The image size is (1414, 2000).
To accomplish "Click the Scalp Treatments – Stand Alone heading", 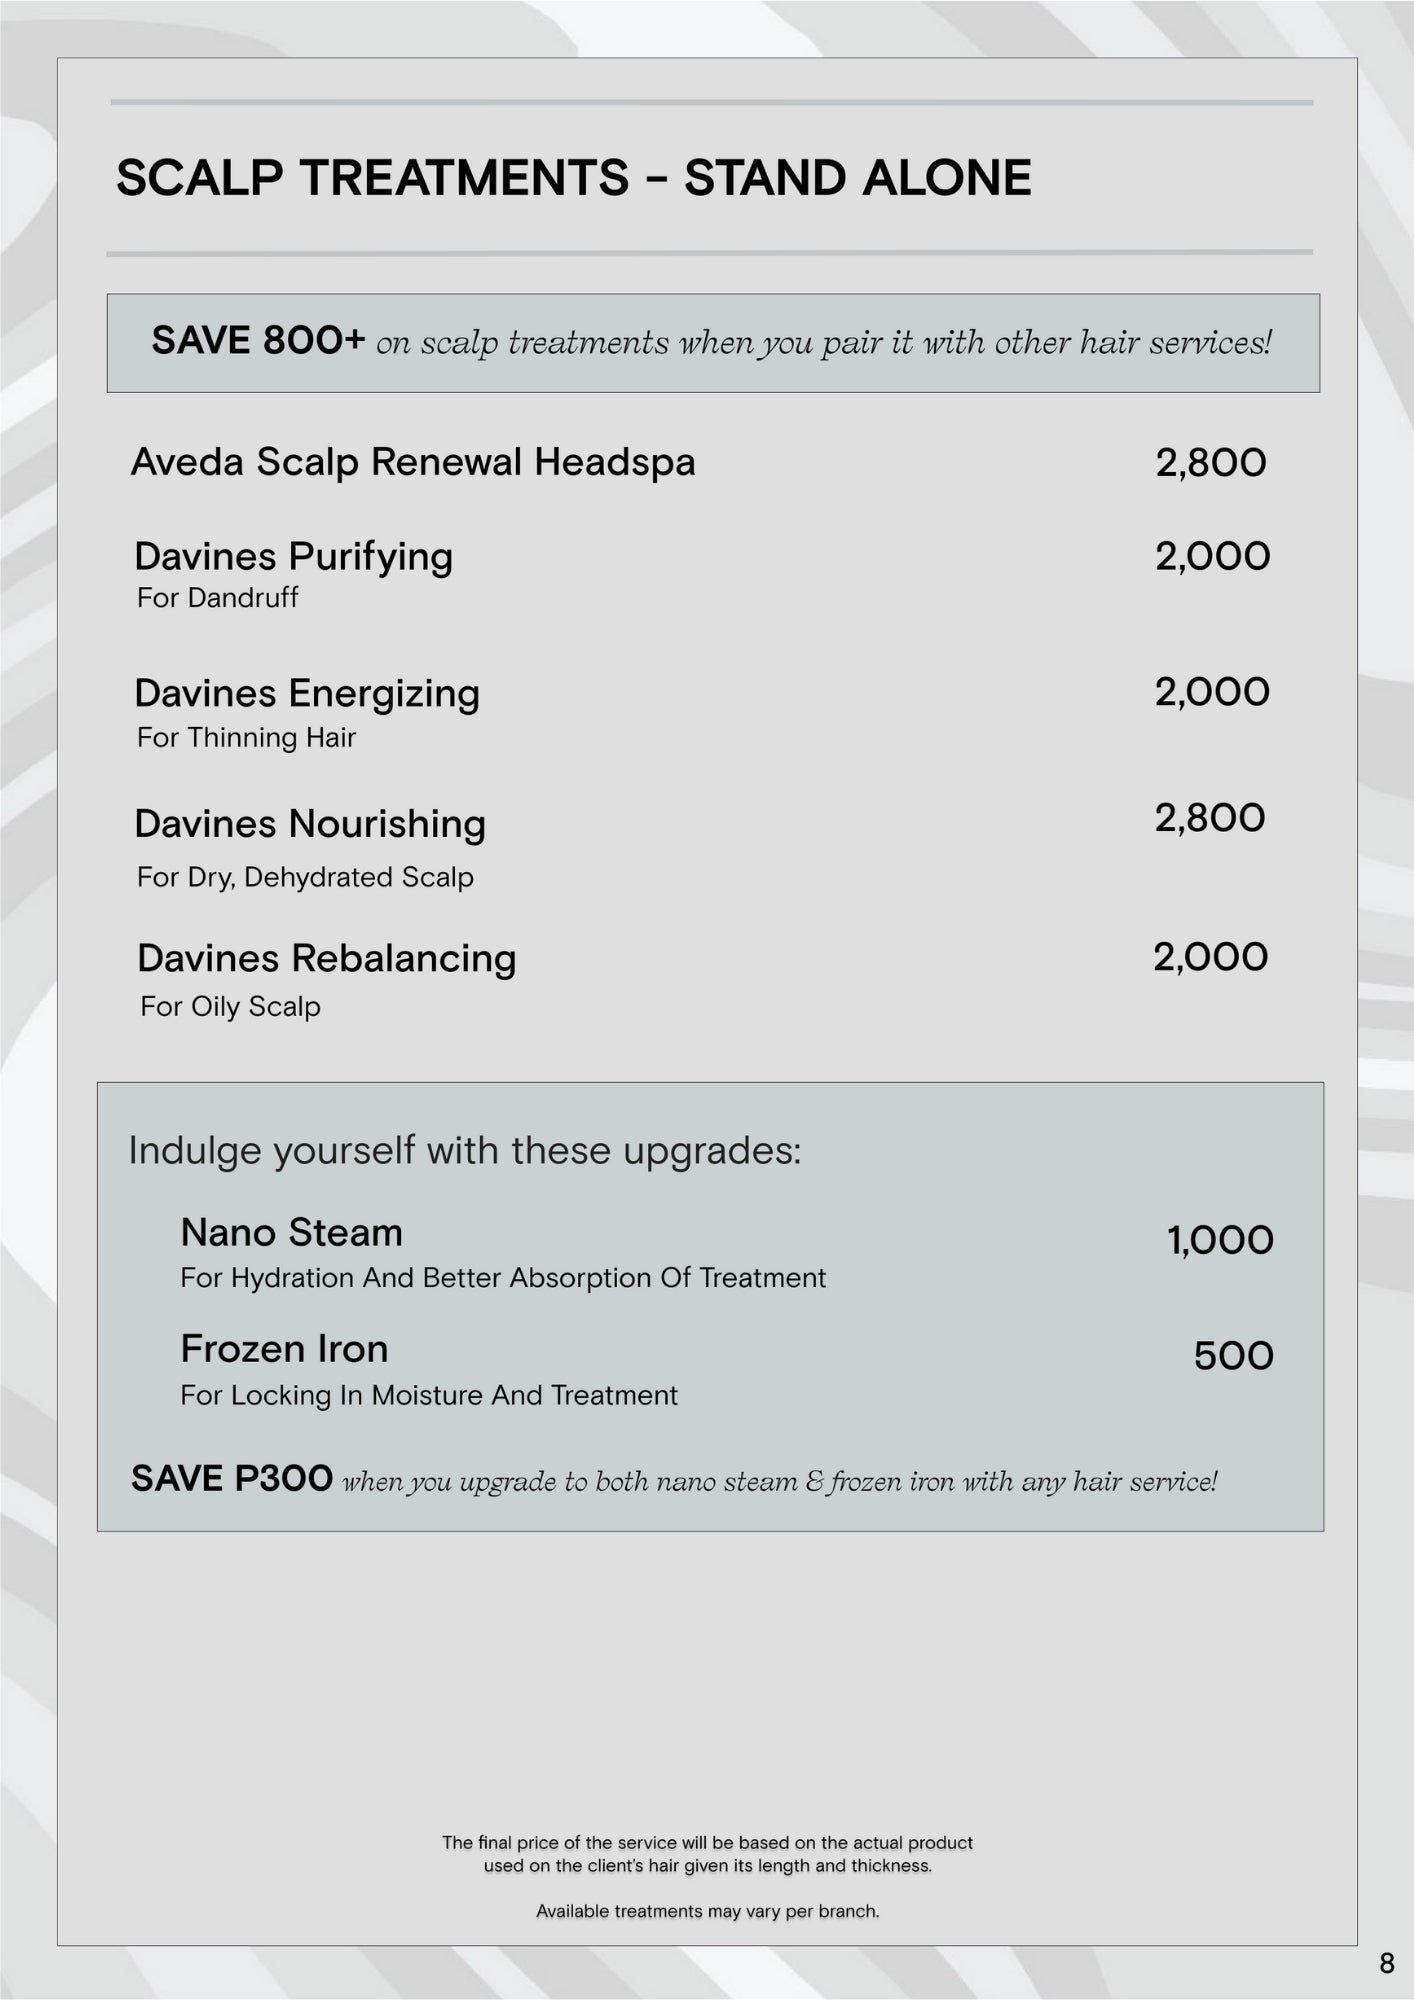I will coord(573,178).
